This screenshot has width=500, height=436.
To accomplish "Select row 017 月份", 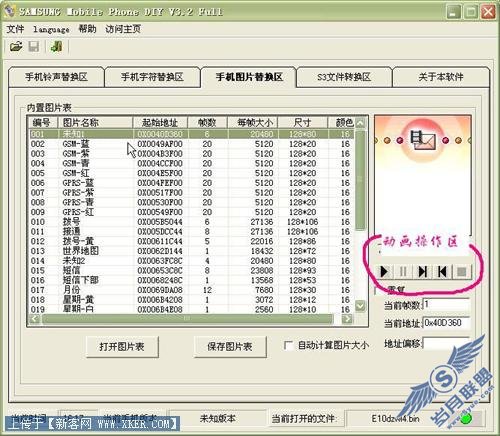I will point(191,290).
